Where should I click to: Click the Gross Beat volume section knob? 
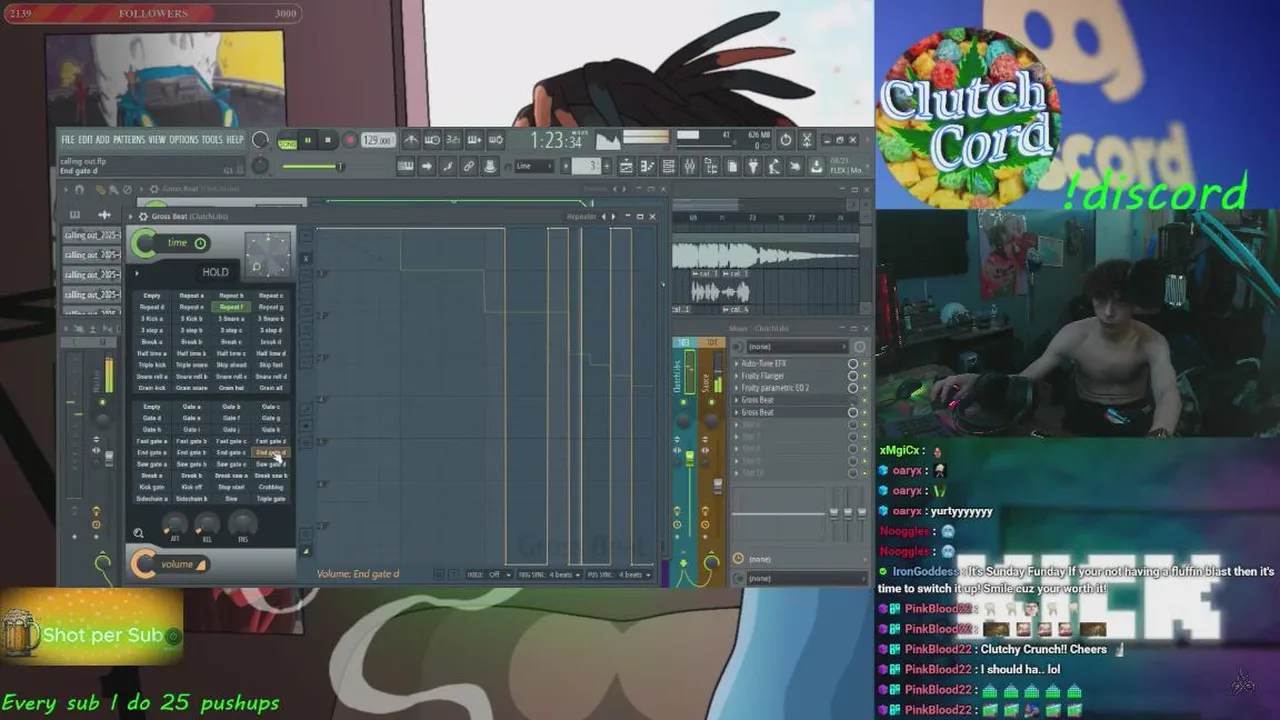[144, 564]
